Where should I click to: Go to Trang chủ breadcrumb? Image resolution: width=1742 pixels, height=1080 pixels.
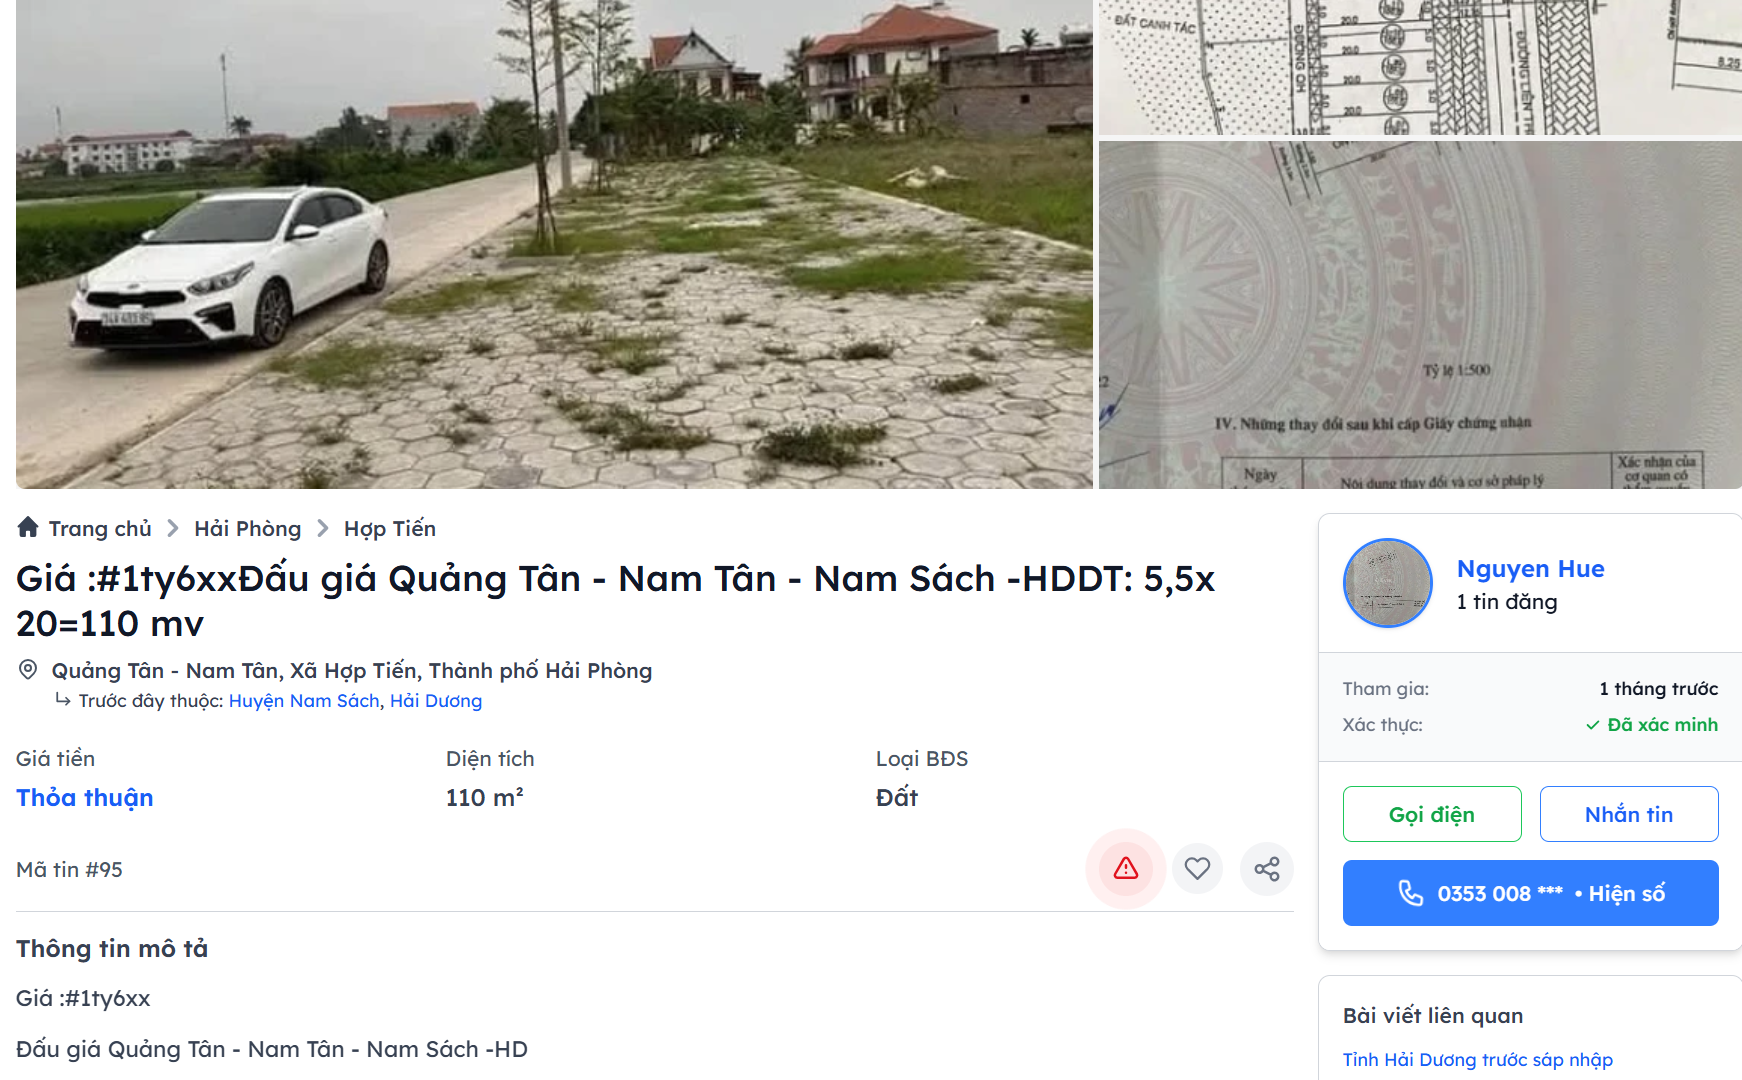(100, 528)
